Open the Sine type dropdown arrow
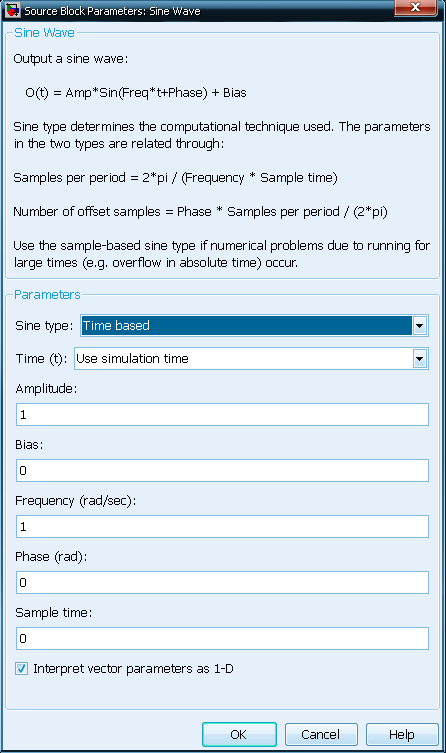This screenshot has width=446, height=753. 420,326
